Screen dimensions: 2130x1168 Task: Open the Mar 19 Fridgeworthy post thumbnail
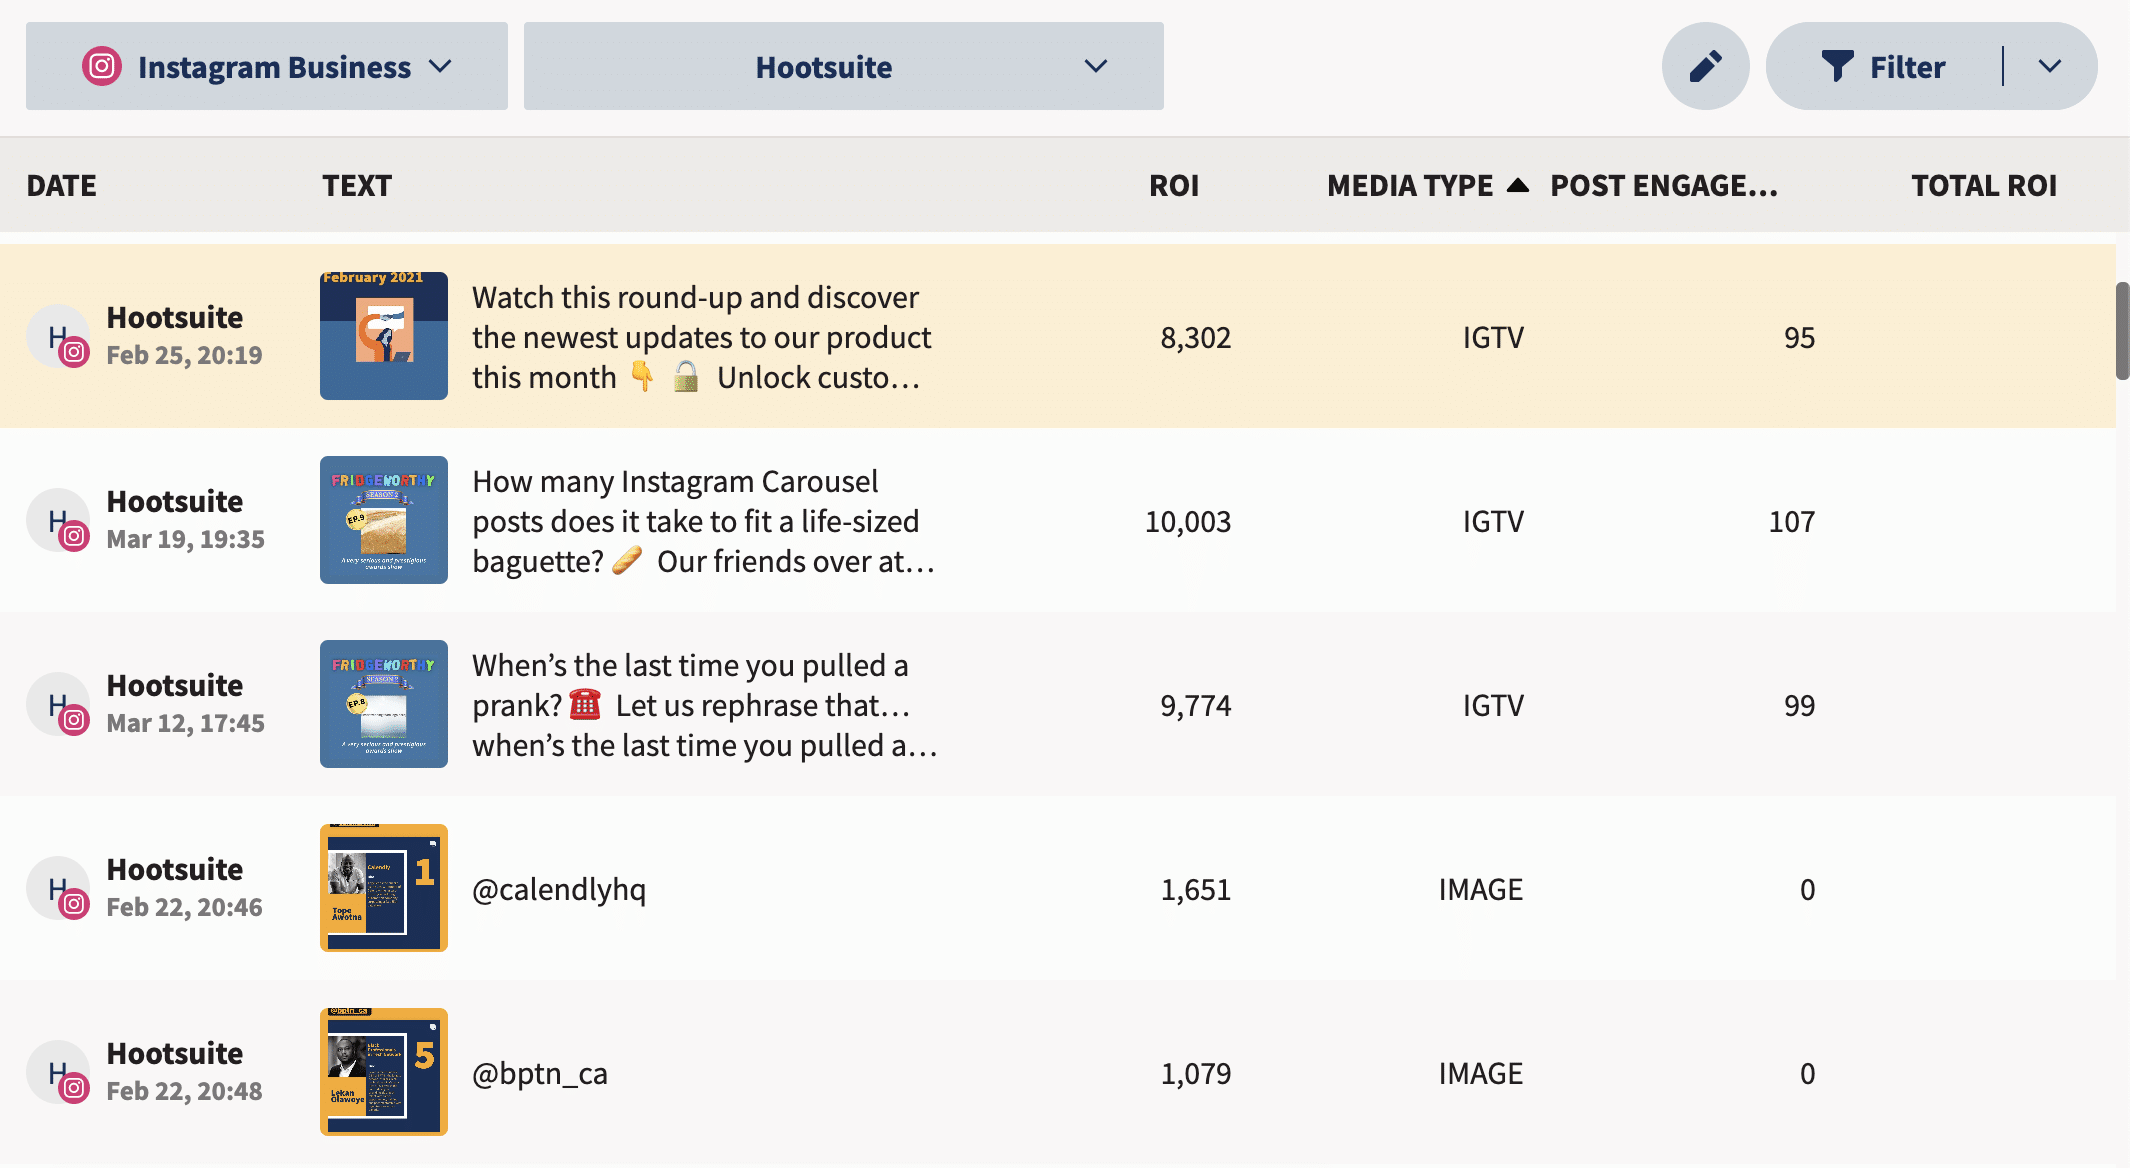(x=384, y=520)
